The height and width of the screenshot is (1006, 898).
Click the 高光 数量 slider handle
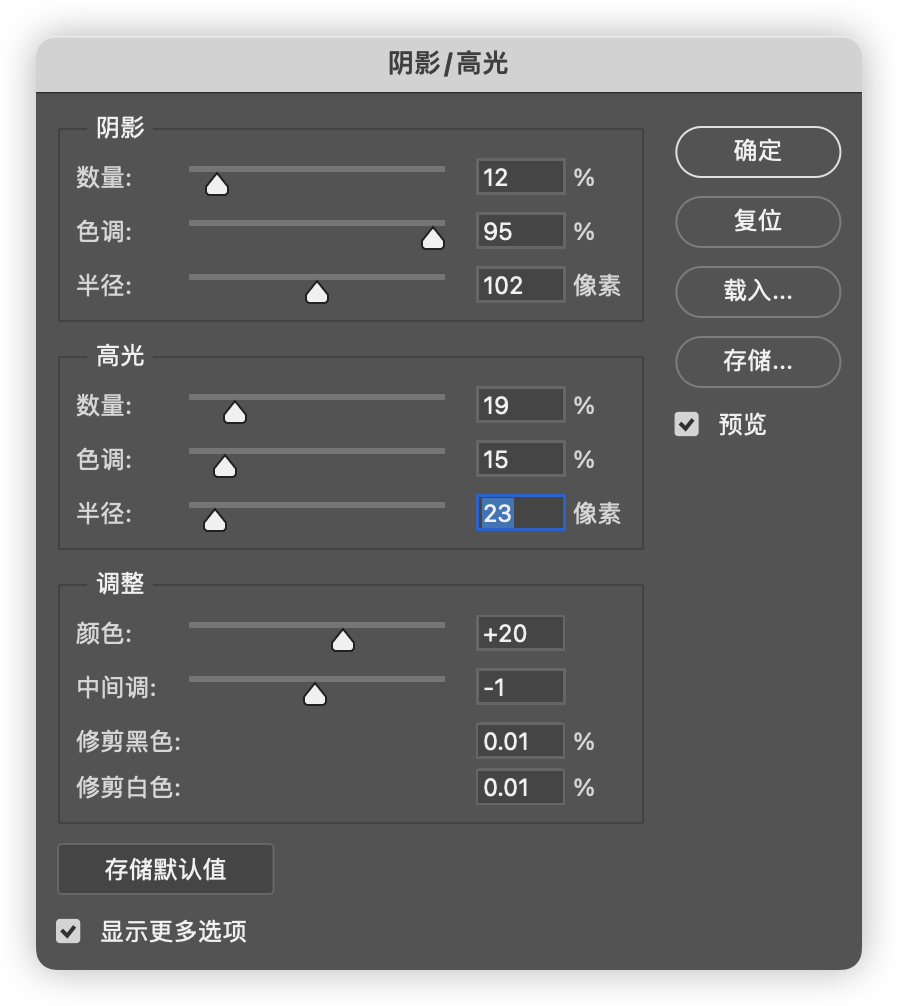click(235, 413)
